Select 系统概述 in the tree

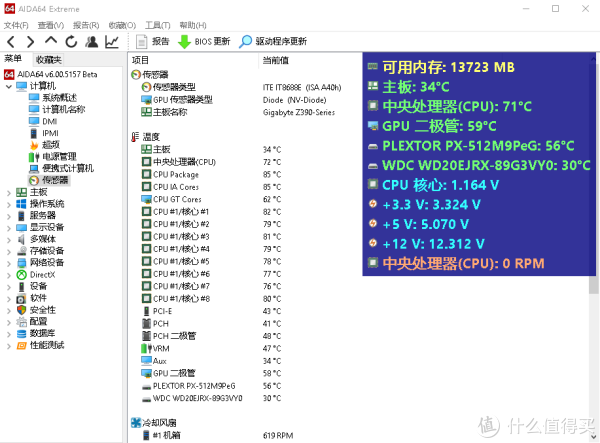pyautogui.click(x=59, y=98)
